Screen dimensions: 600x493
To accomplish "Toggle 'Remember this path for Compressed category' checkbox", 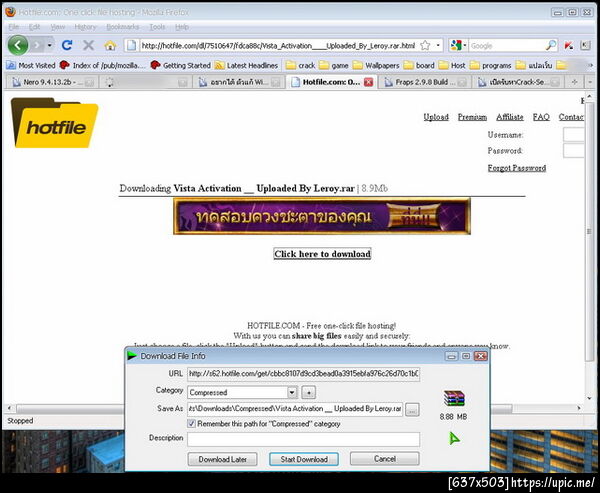I will click(x=191, y=424).
